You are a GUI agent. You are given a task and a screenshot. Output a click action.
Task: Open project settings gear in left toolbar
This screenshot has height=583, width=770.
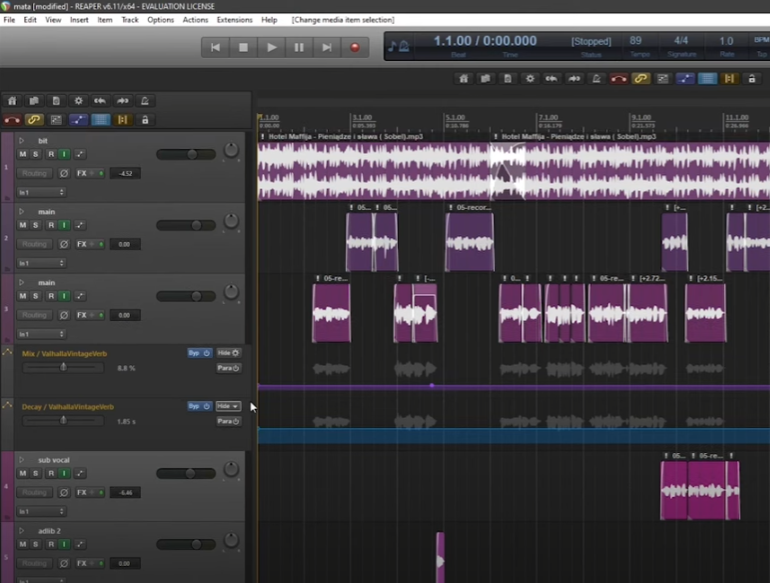(78, 101)
